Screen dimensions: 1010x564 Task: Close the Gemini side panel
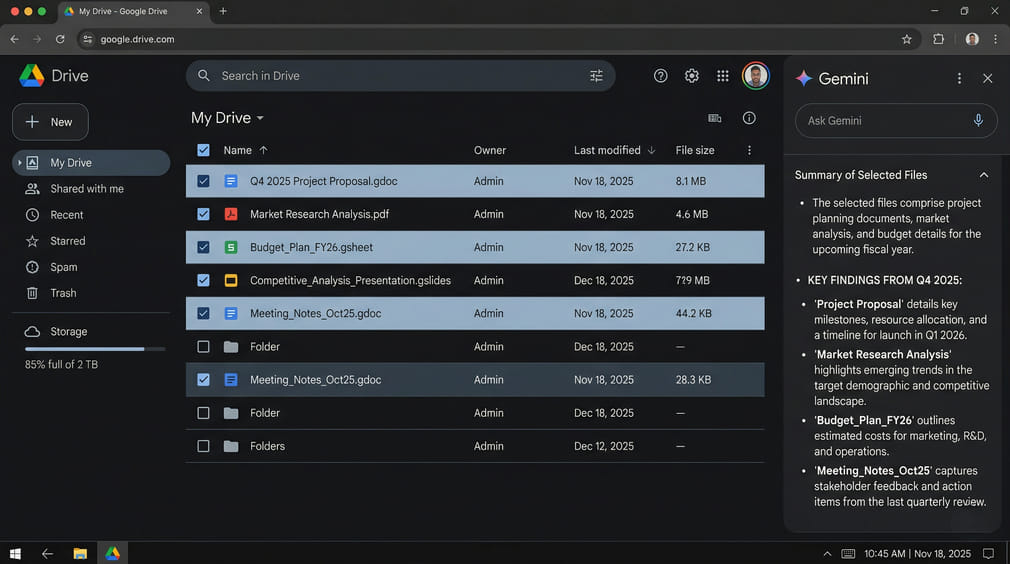(987, 79)
